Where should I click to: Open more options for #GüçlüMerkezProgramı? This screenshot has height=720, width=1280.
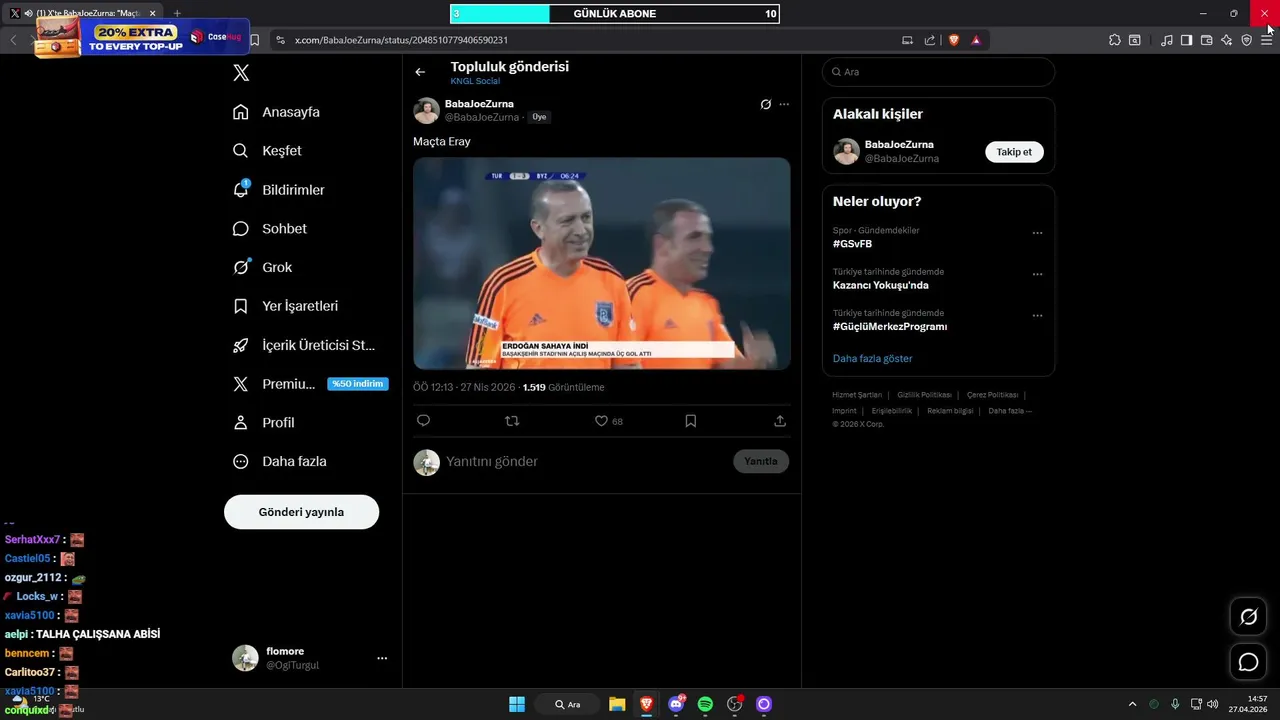point(1037,315)
